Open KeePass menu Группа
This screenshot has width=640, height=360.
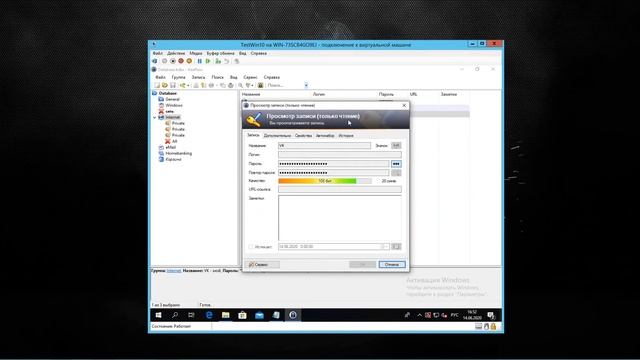click(178, 77)
